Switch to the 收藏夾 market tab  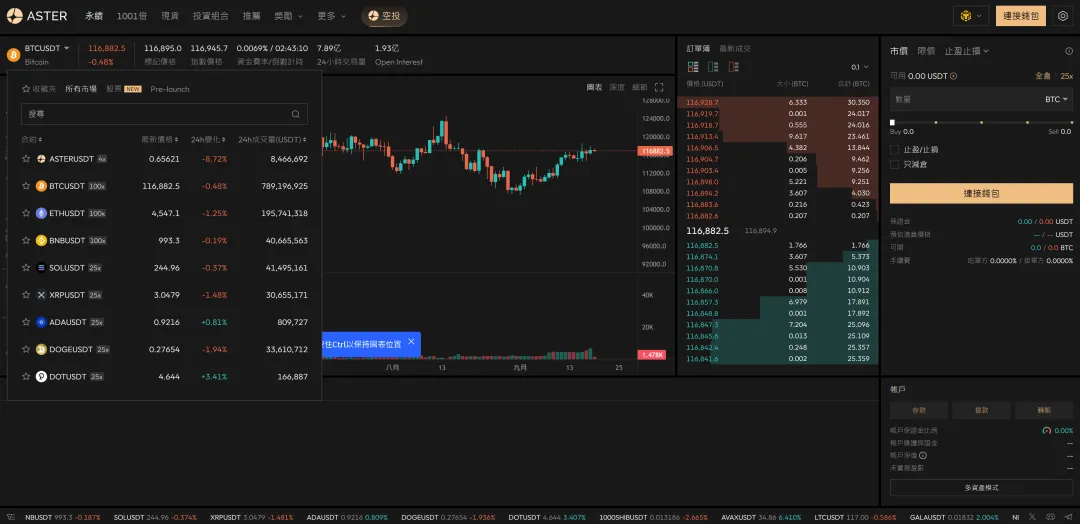[x=39, y=89]
